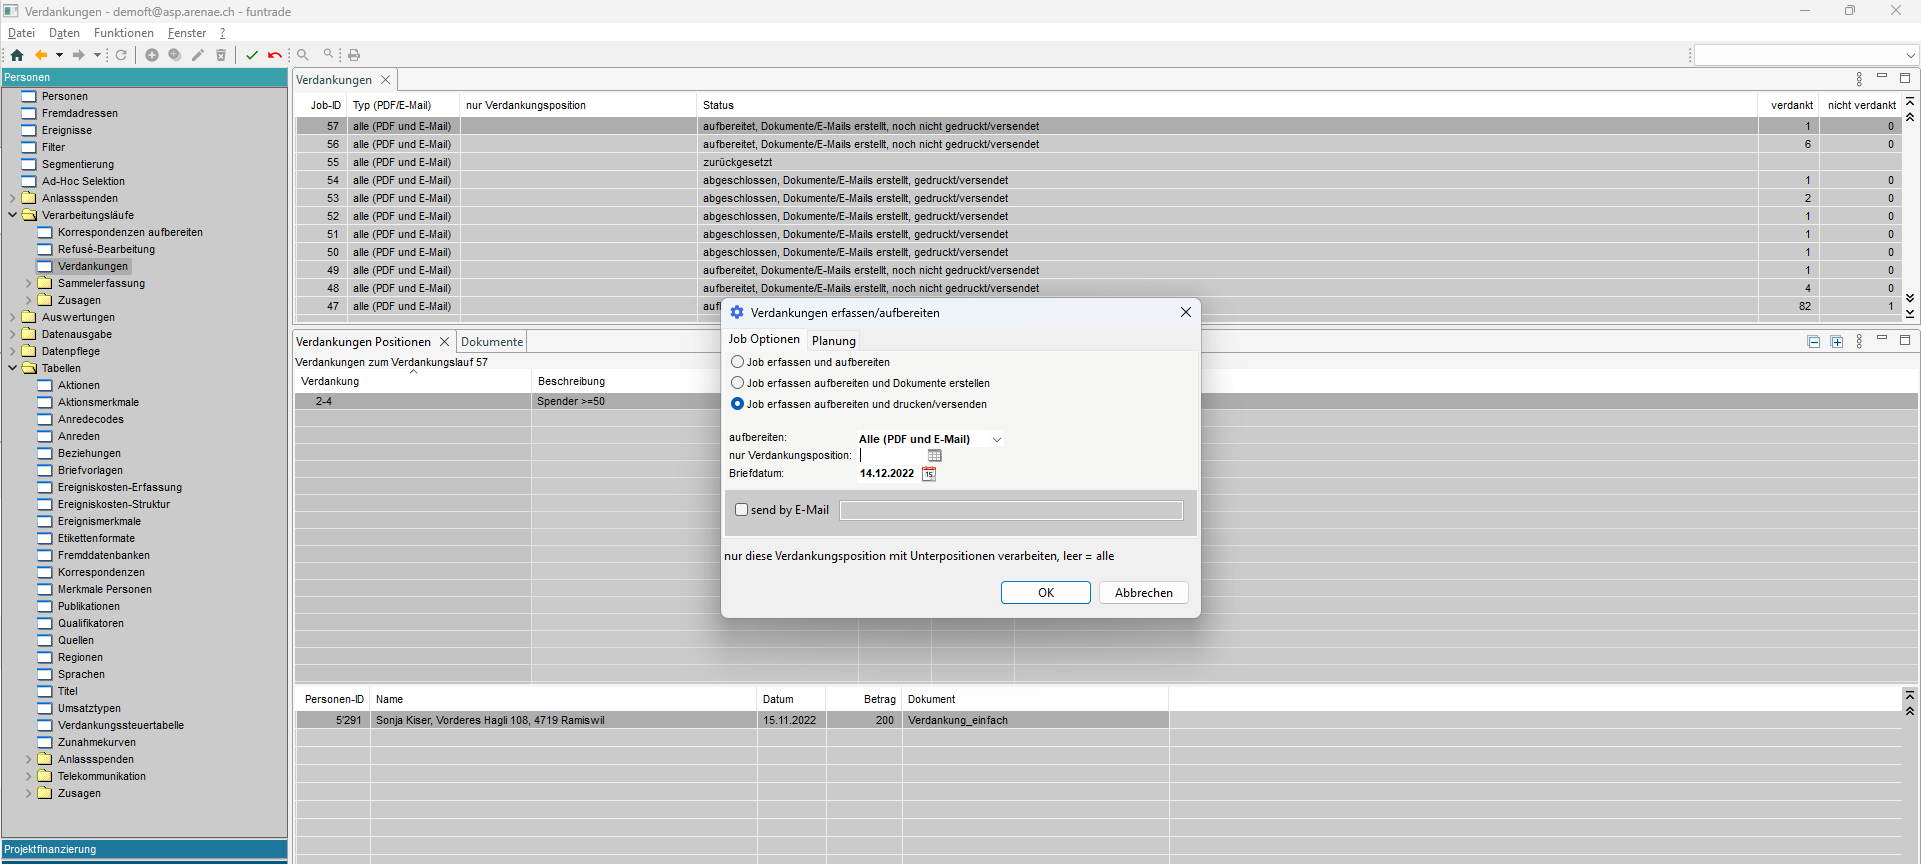Select Refusé-Bearbeitung in the tree
1921x864 pixels.
[106, 250]
